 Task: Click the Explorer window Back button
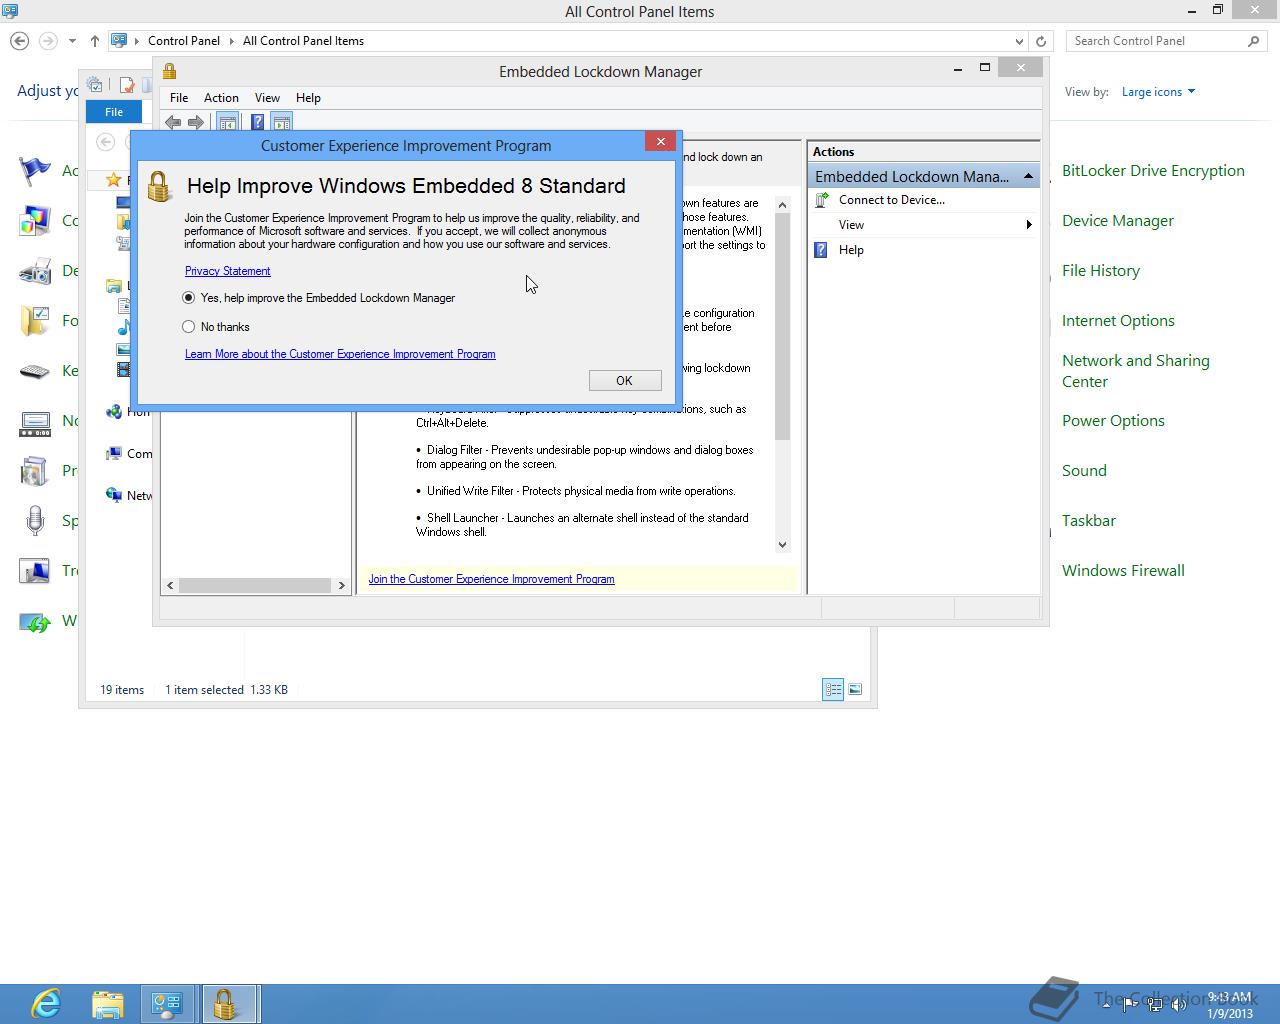click(104, 142)
